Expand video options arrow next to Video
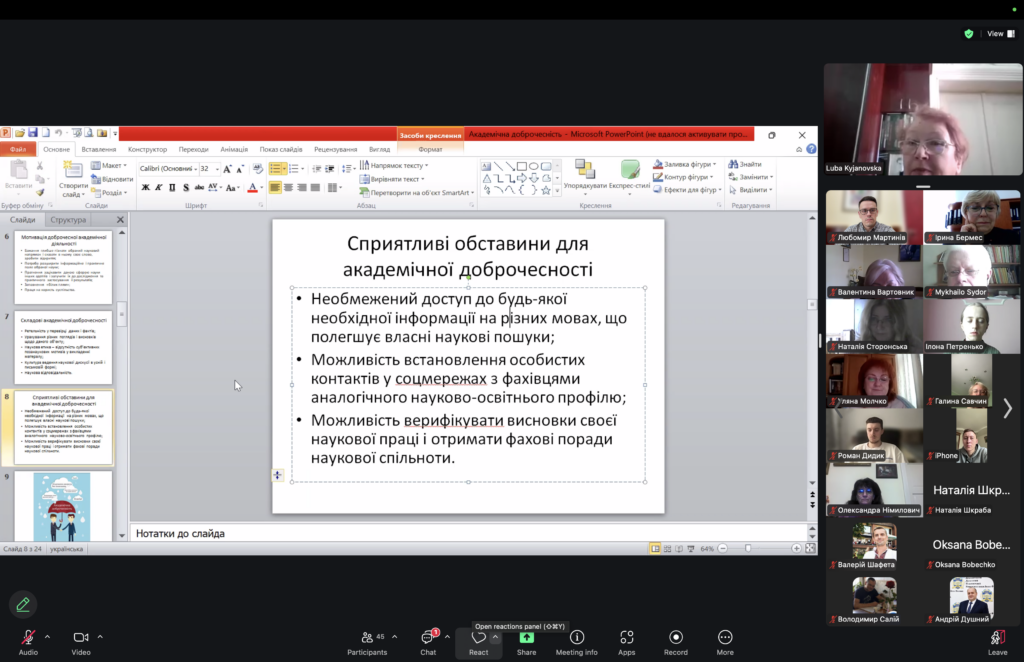1024x662 pixels. (100, 636)
